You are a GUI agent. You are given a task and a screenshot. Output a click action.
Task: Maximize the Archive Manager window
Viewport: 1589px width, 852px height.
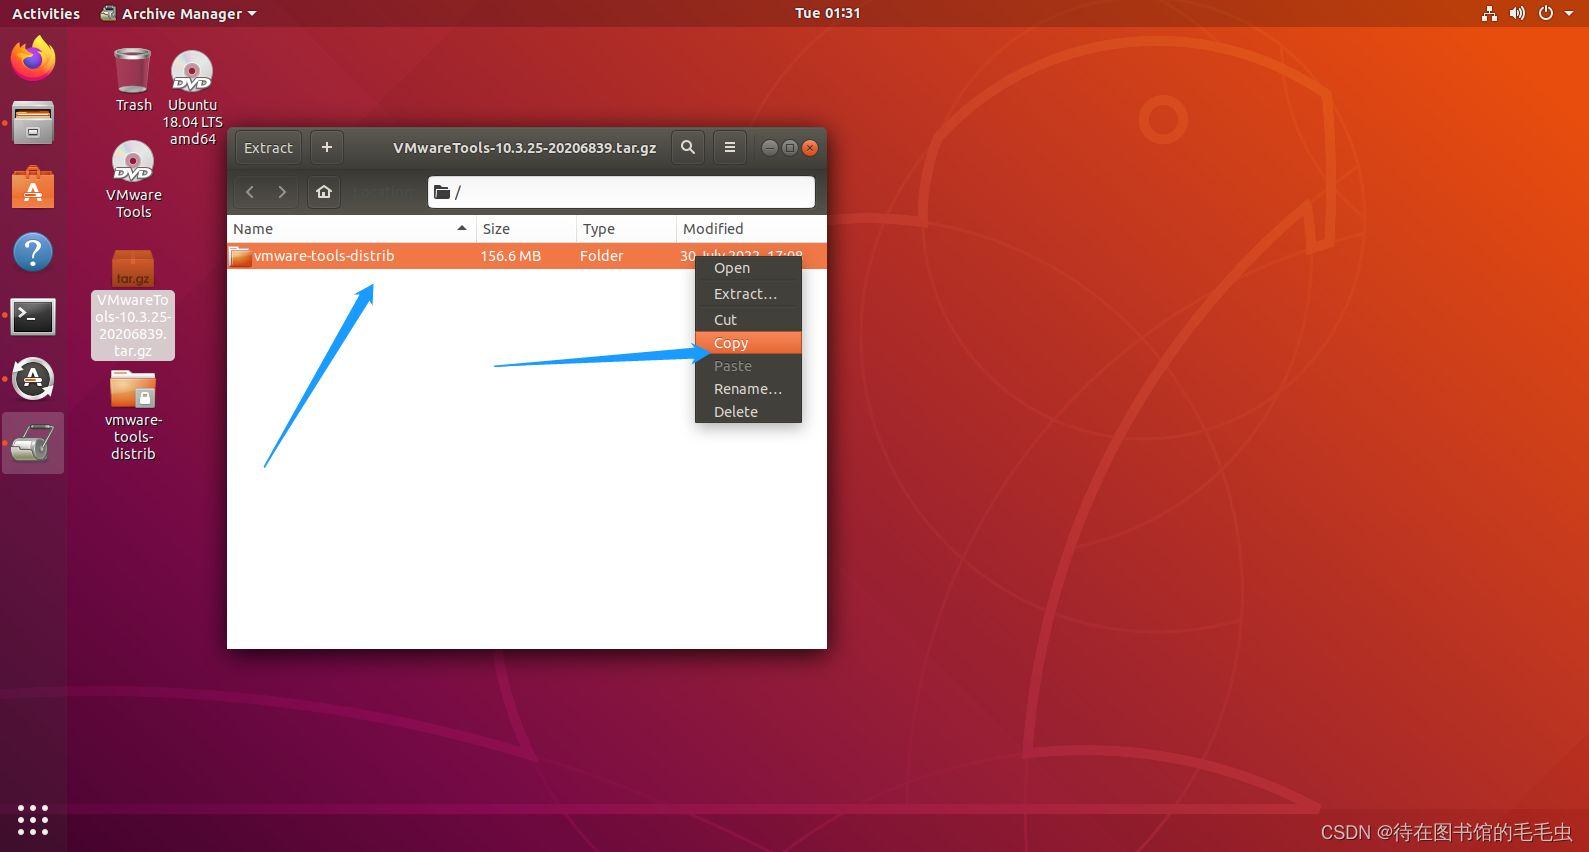790,148
